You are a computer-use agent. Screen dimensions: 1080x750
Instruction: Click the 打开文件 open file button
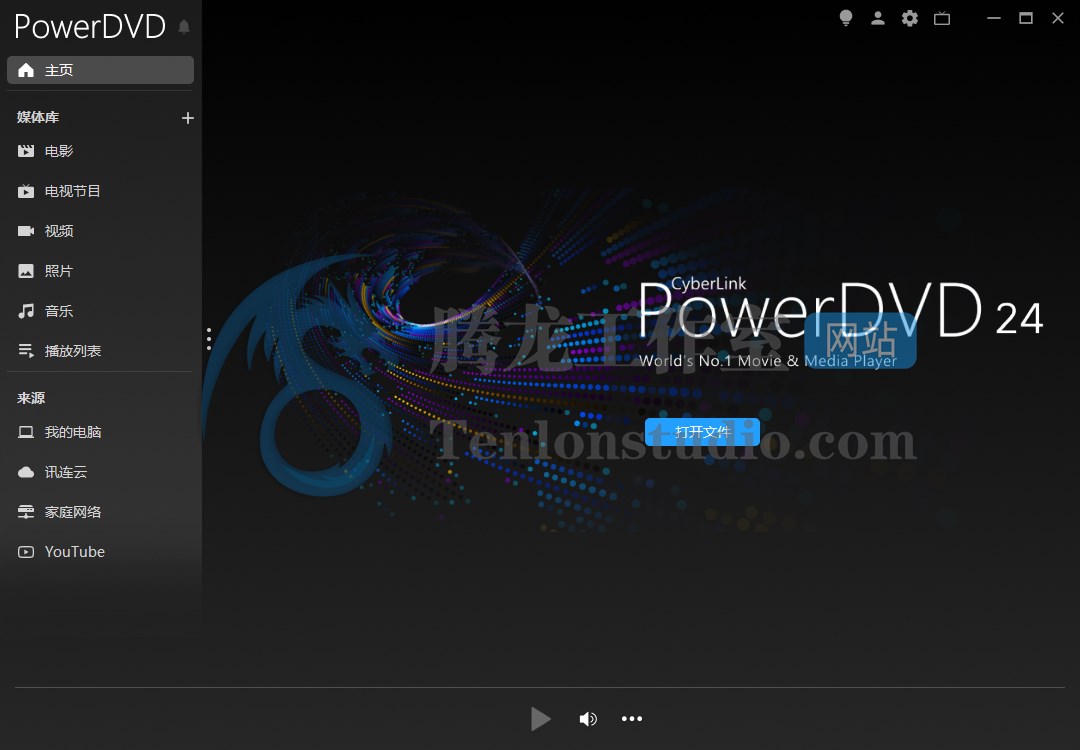702,432
